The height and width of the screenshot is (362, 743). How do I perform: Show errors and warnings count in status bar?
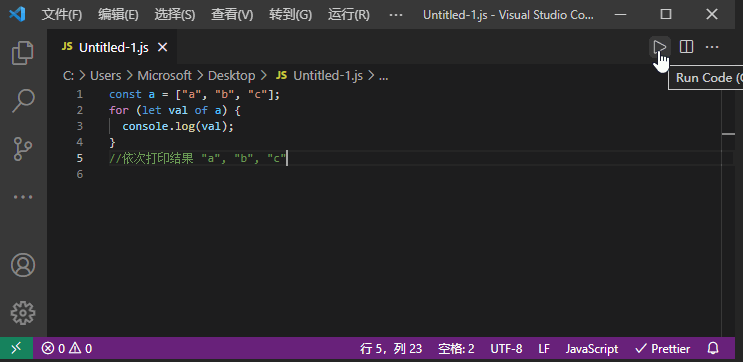click(67, 349)
